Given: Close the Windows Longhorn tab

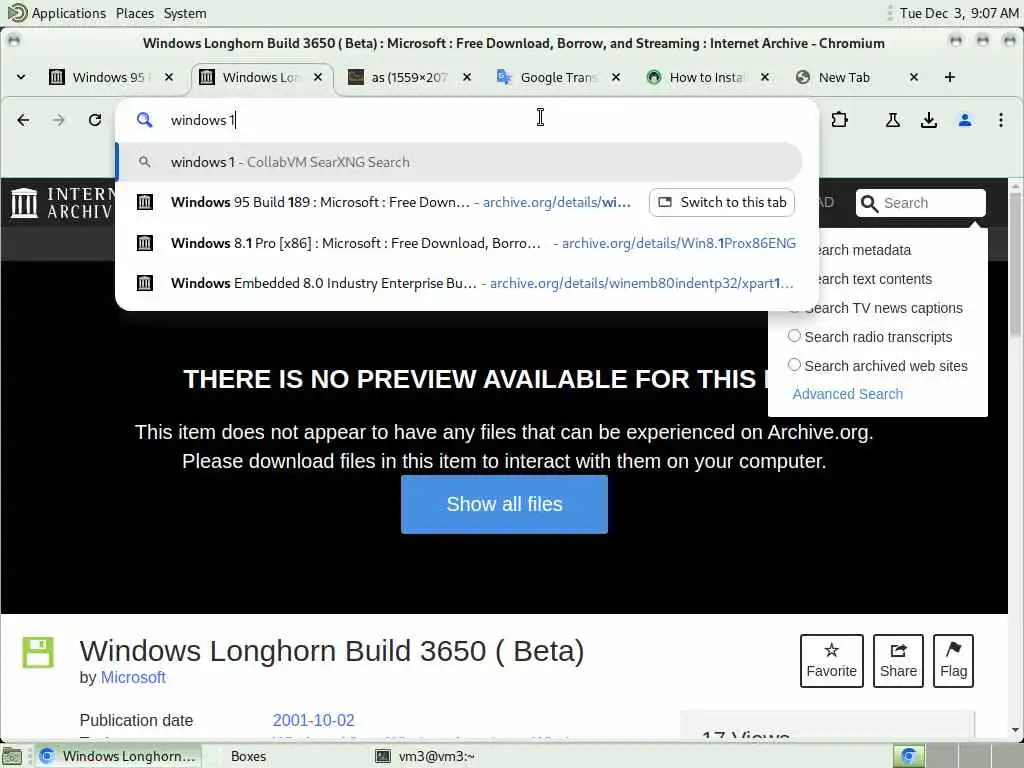Looking at the screenshot, I should click(318, 77).
